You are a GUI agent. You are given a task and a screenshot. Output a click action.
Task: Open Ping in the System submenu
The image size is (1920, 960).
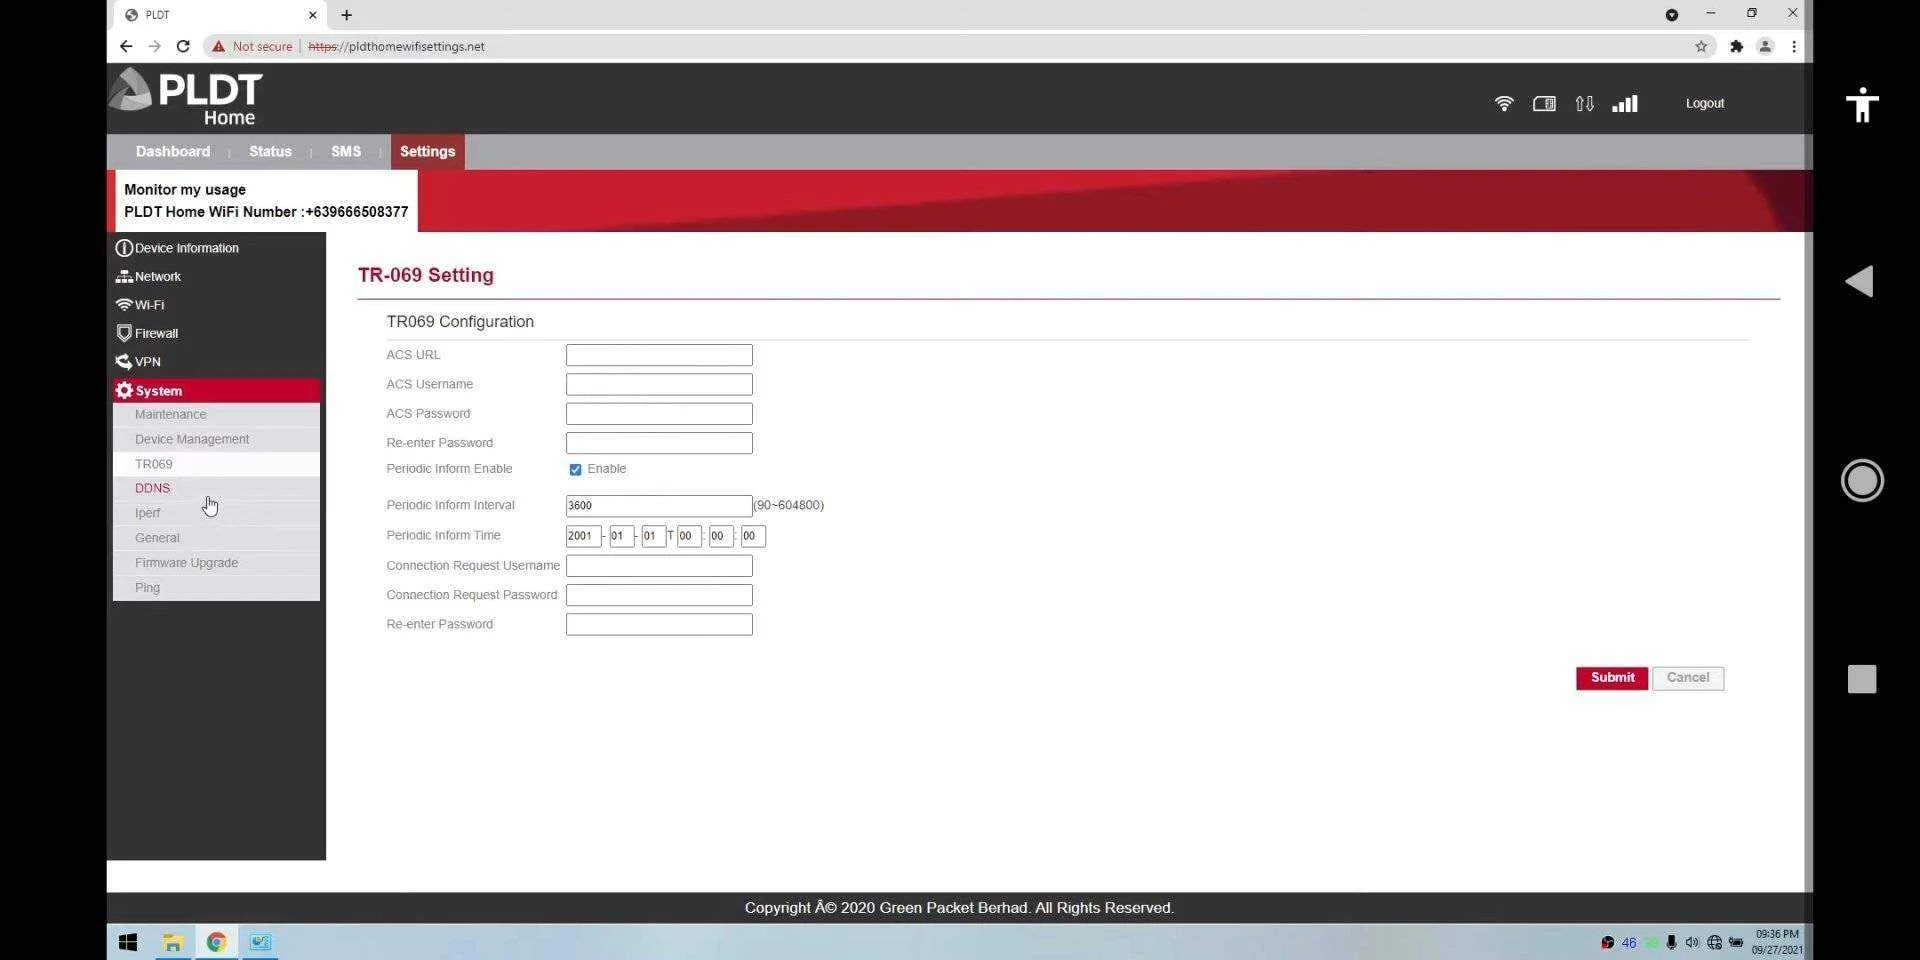tap(216, 588)
